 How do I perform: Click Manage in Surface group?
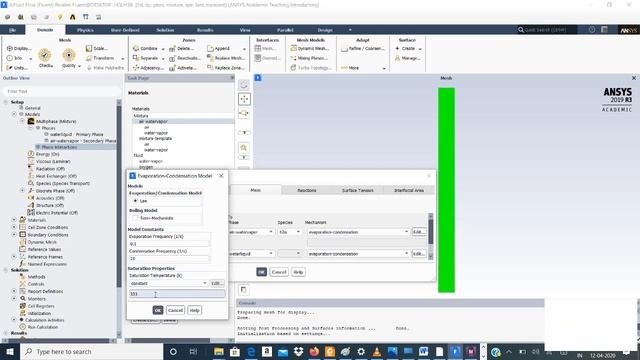click(x=407, y=58)
